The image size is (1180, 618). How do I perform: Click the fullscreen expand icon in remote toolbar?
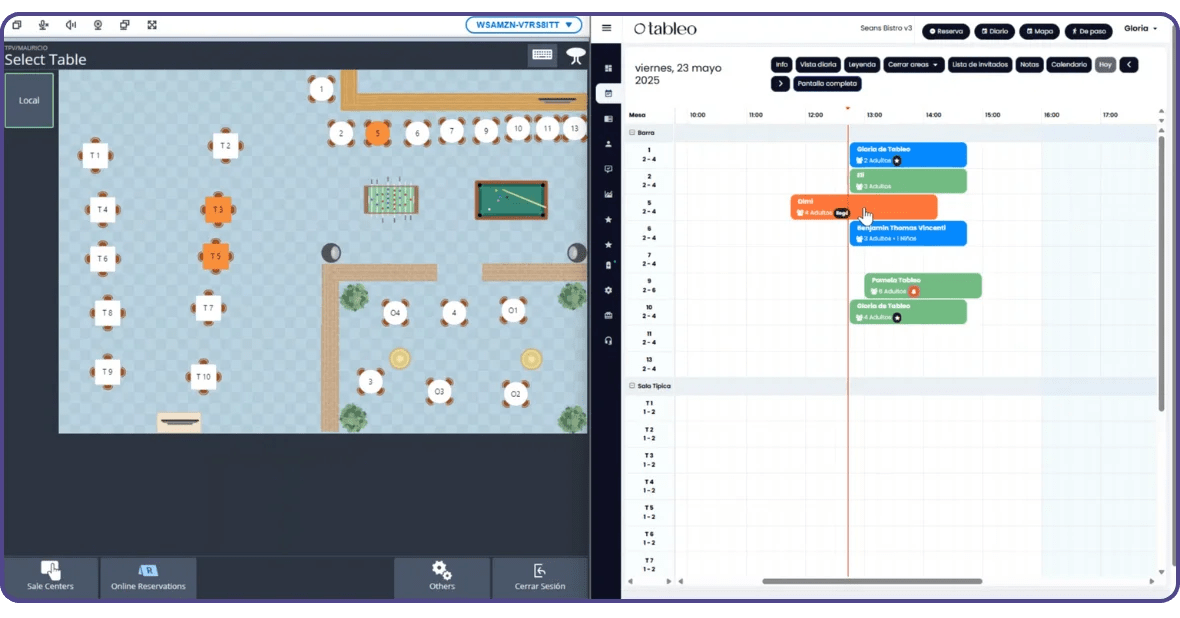tap(152, 25)
